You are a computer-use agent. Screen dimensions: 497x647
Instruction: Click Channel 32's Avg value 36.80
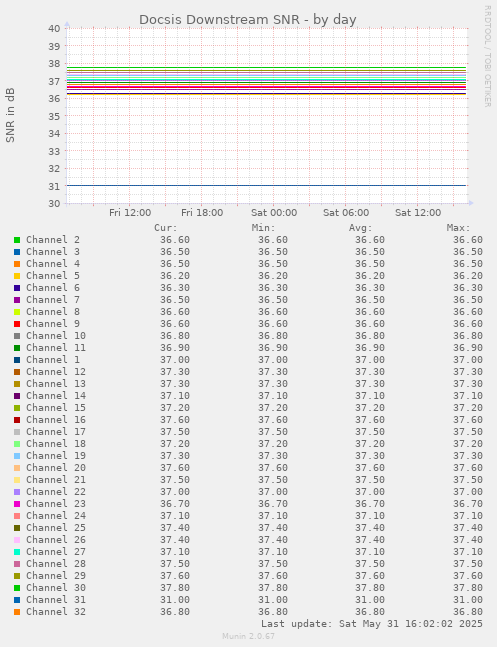click(370, 612)
